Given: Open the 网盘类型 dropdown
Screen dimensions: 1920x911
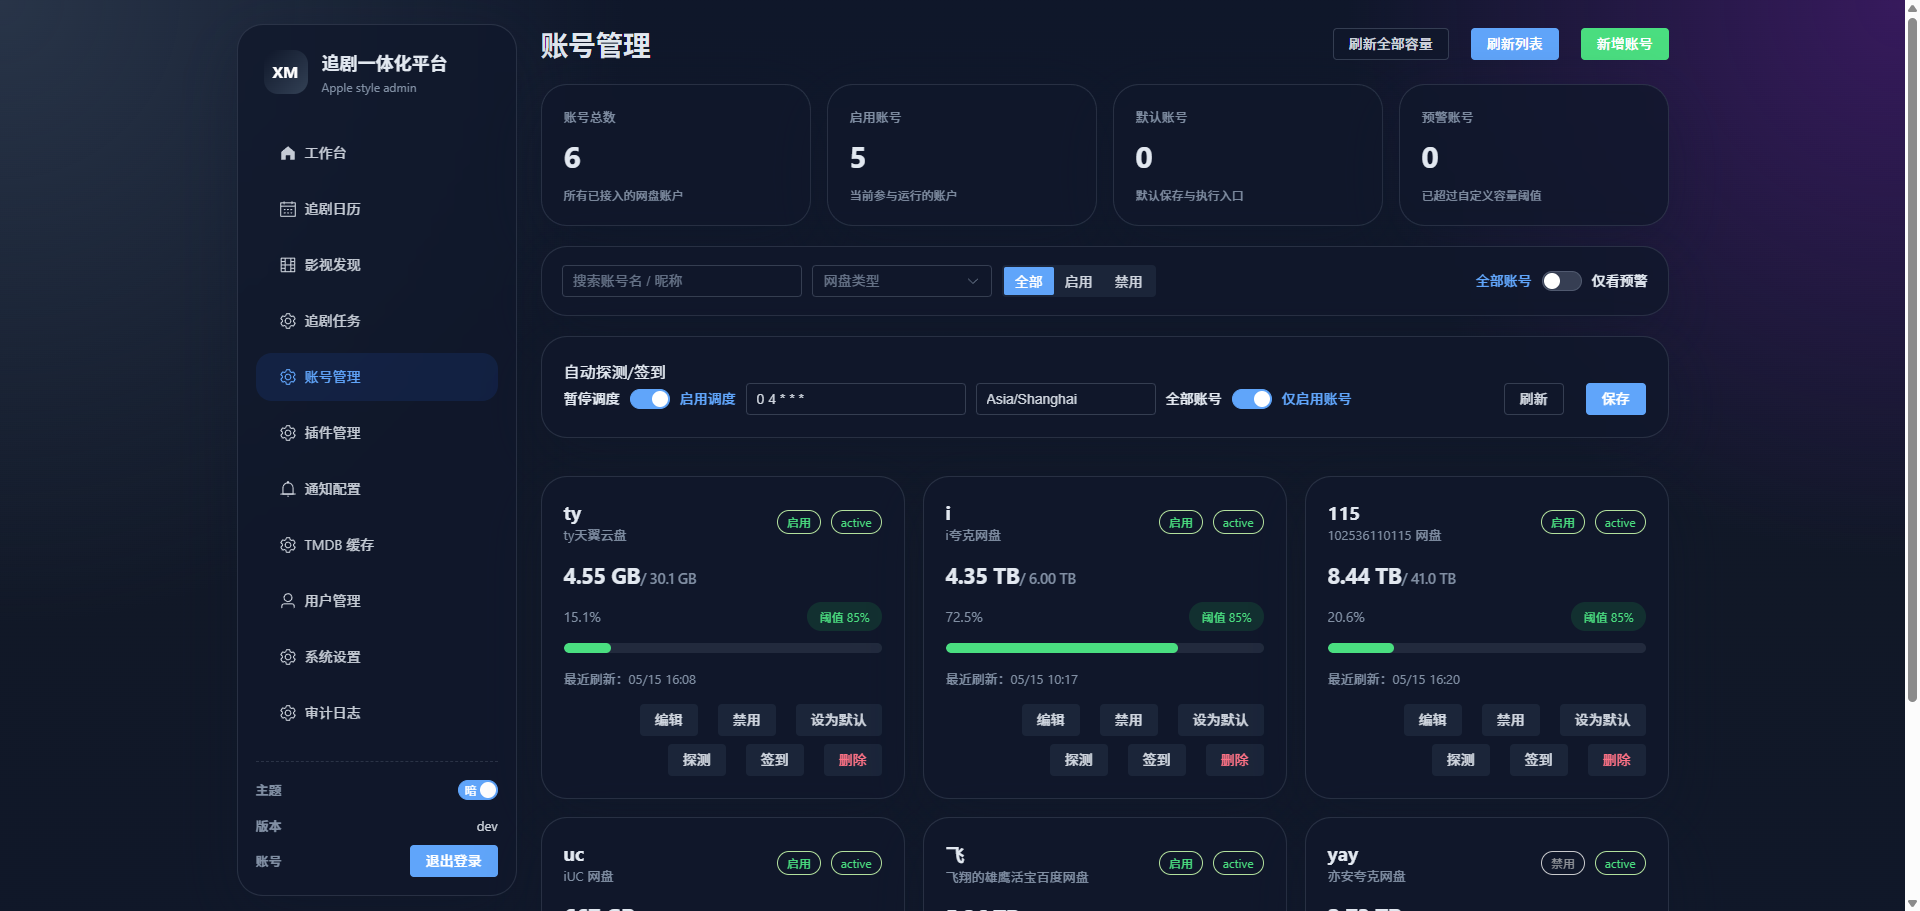Looking at the screenshot, I should tap(901, 281).
